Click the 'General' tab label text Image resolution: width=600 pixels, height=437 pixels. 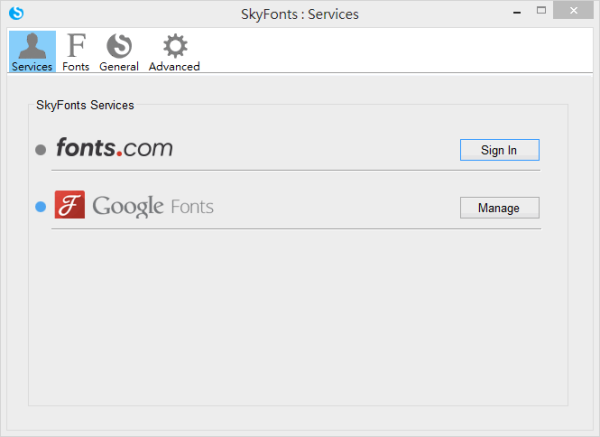(x=119, y=67)
